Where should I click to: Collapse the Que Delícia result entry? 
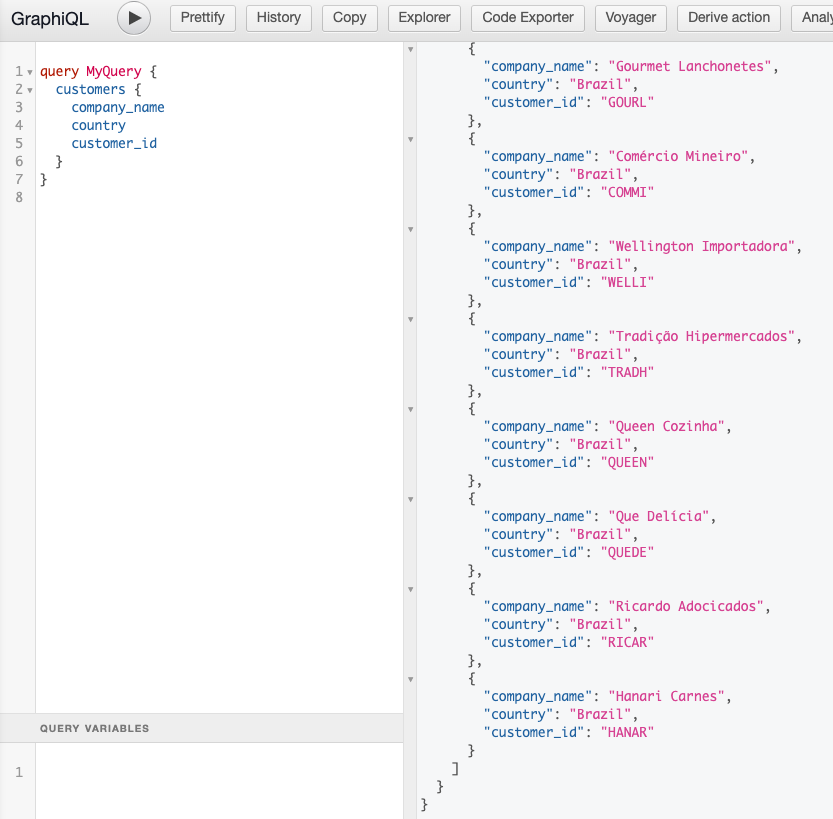pos(411,499)
